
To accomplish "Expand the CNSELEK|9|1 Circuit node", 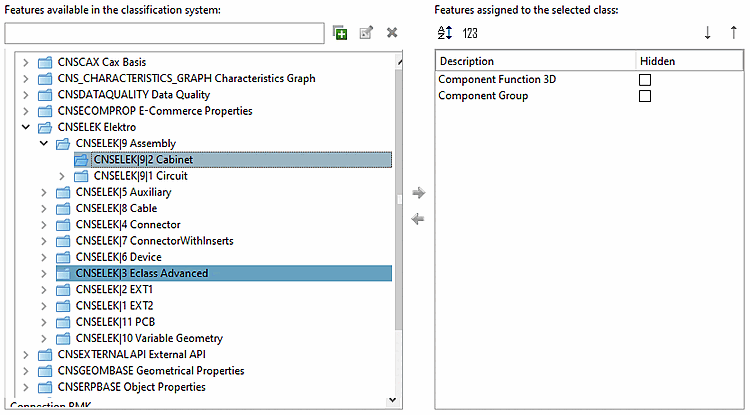I will (x=62, y=176).
